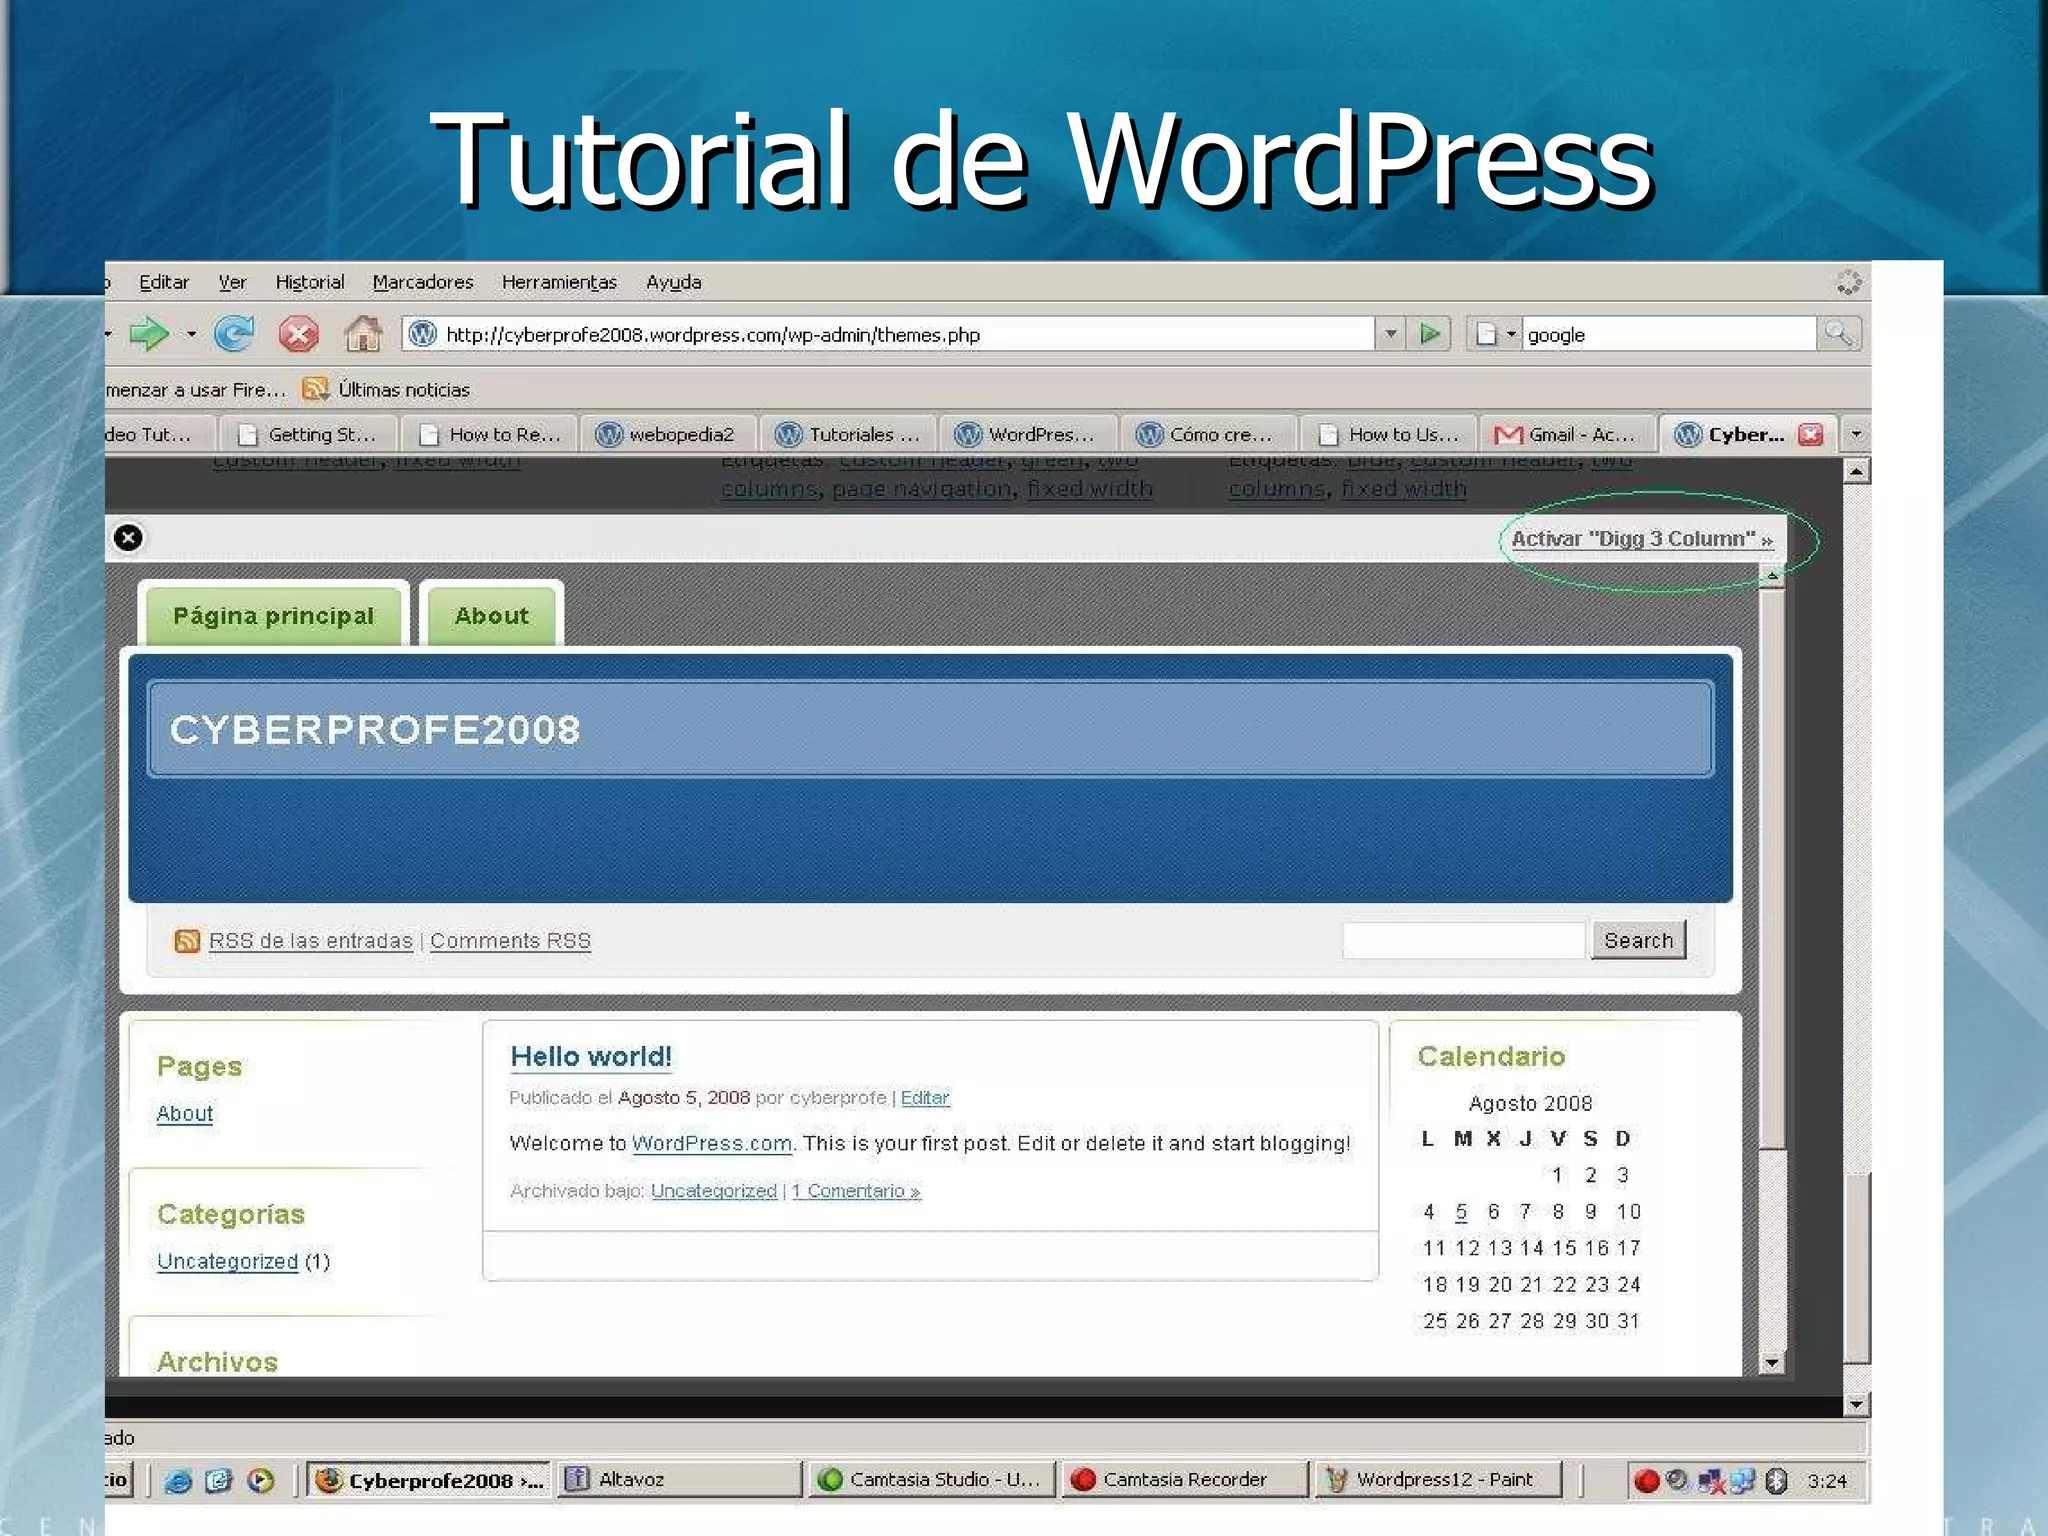Switch to the Getting St... tab
2048x1536 pixels.
[308, 434]
